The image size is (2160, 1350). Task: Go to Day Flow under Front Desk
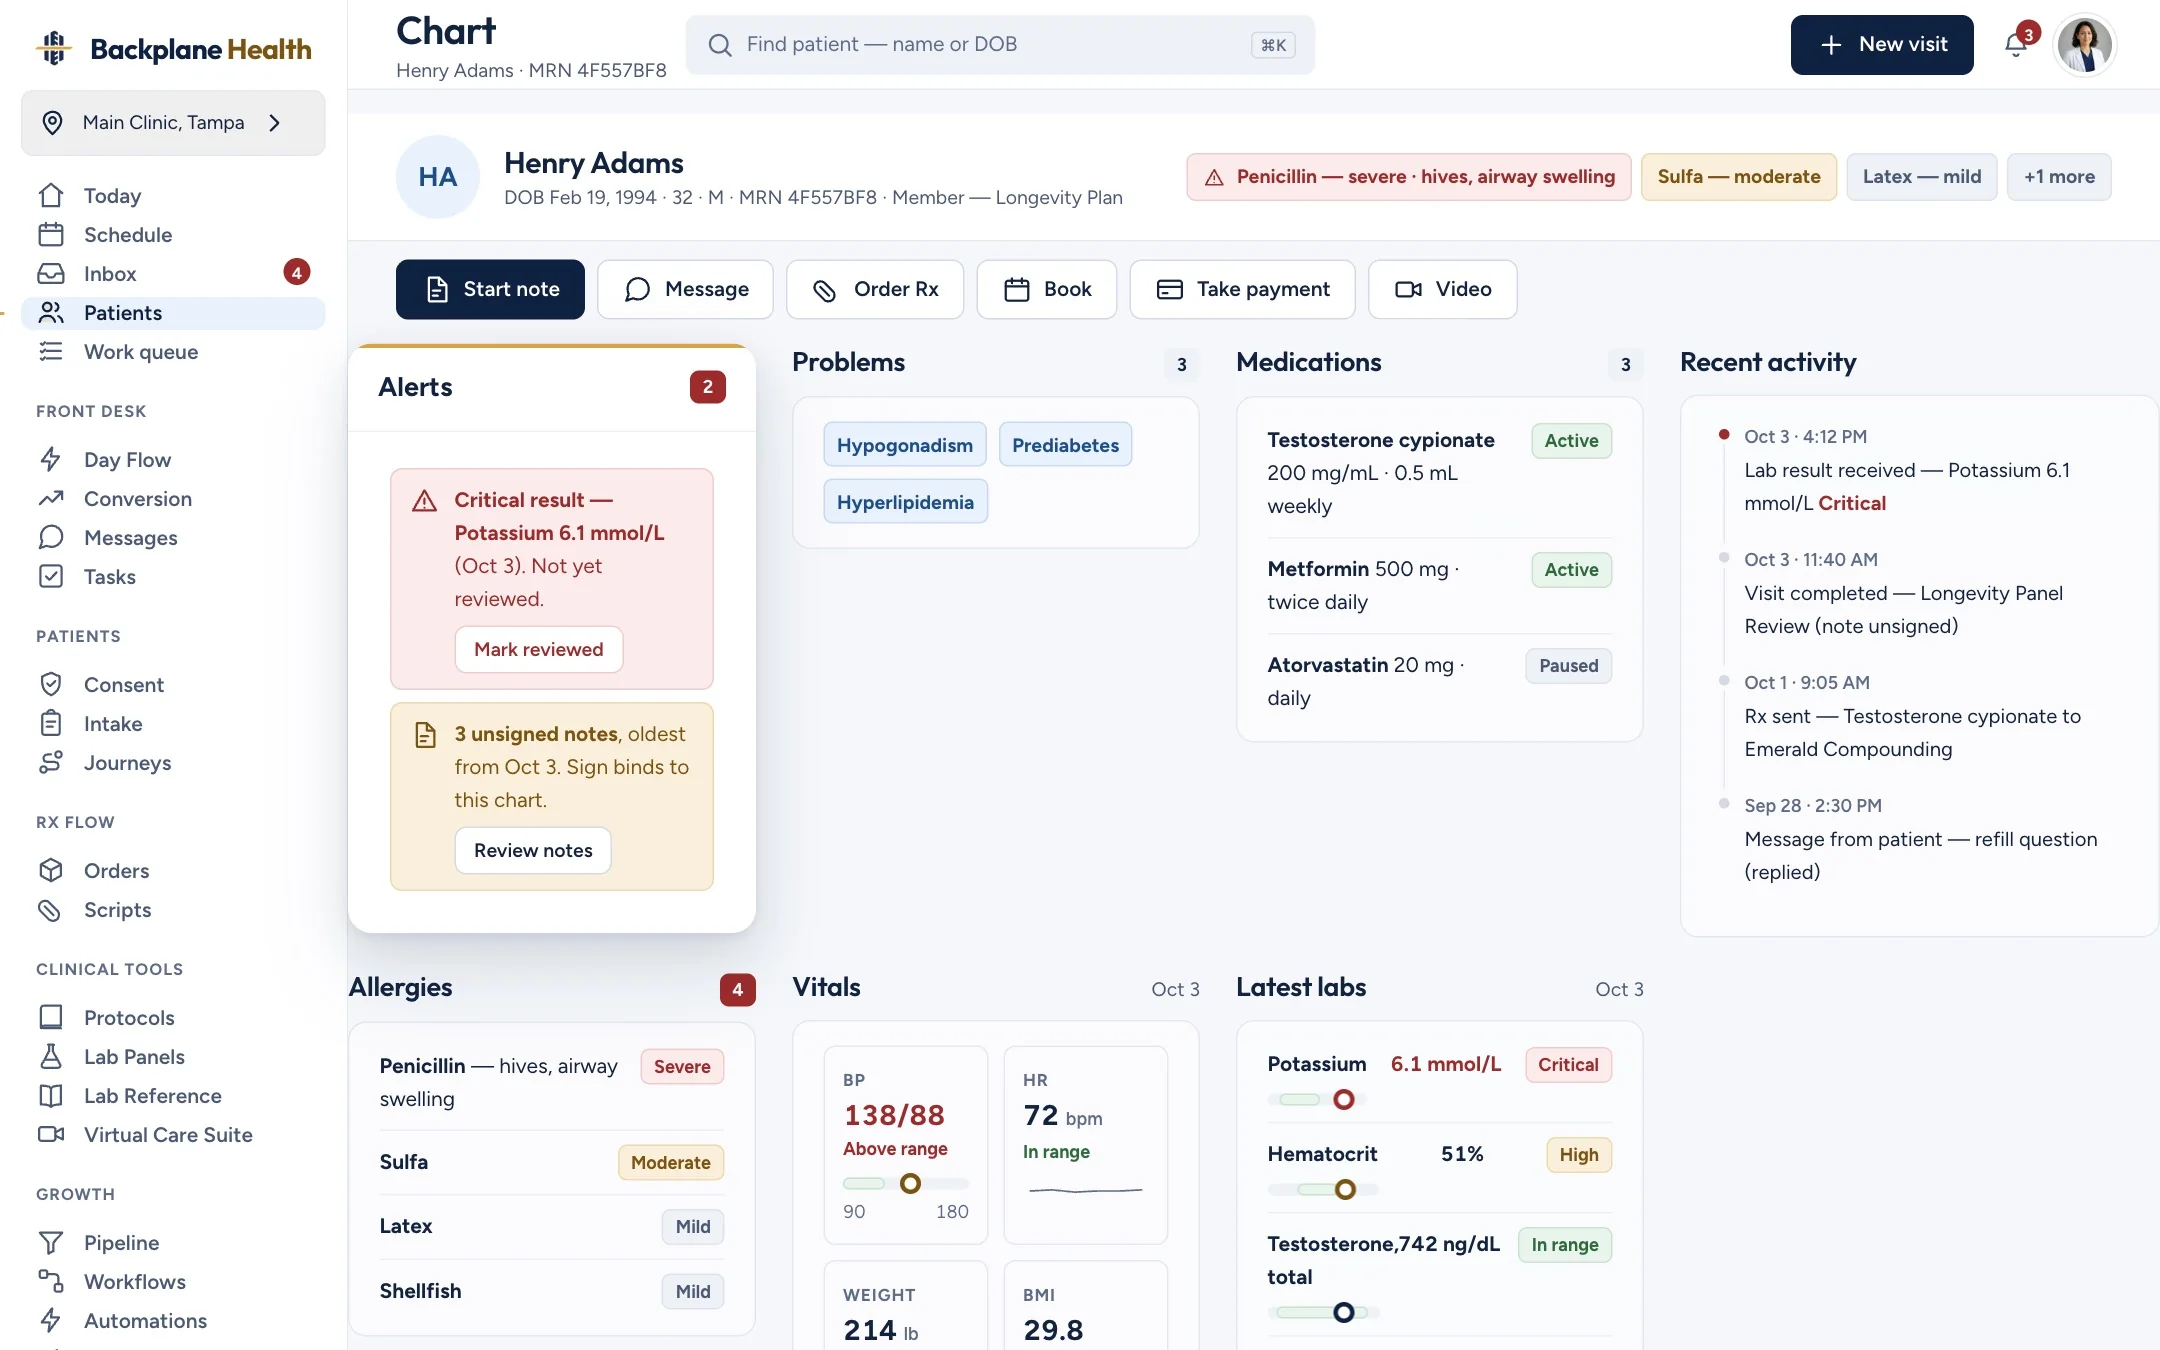point(173,459)
